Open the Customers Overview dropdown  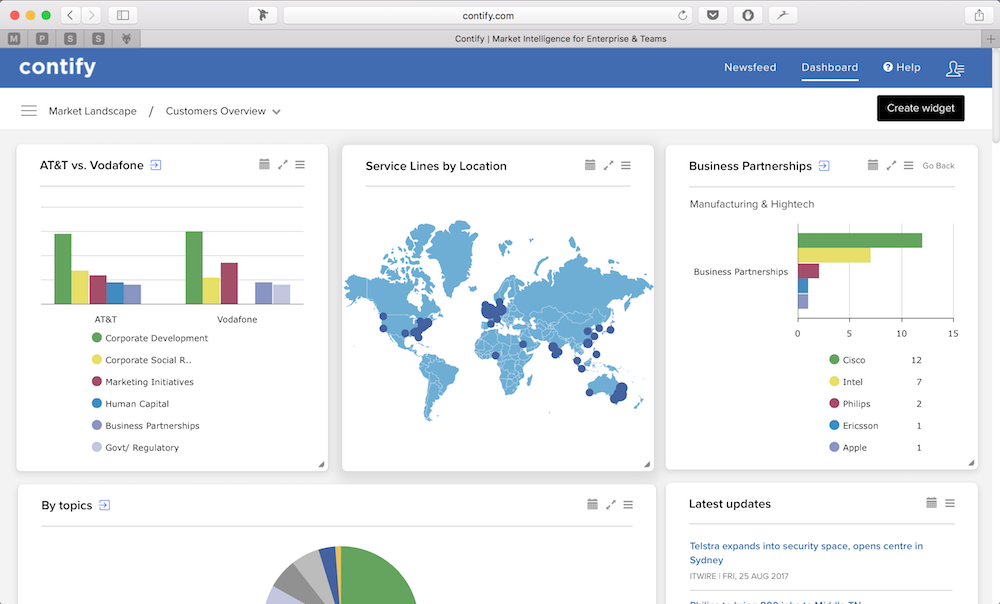tap(223, 111)
